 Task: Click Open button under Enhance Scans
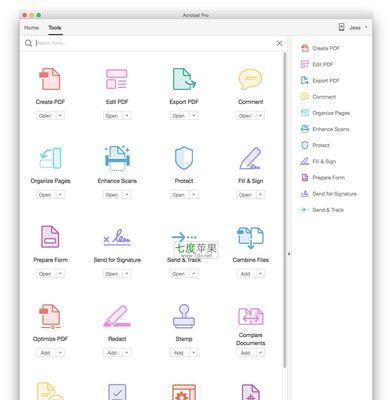click(112, 195)
